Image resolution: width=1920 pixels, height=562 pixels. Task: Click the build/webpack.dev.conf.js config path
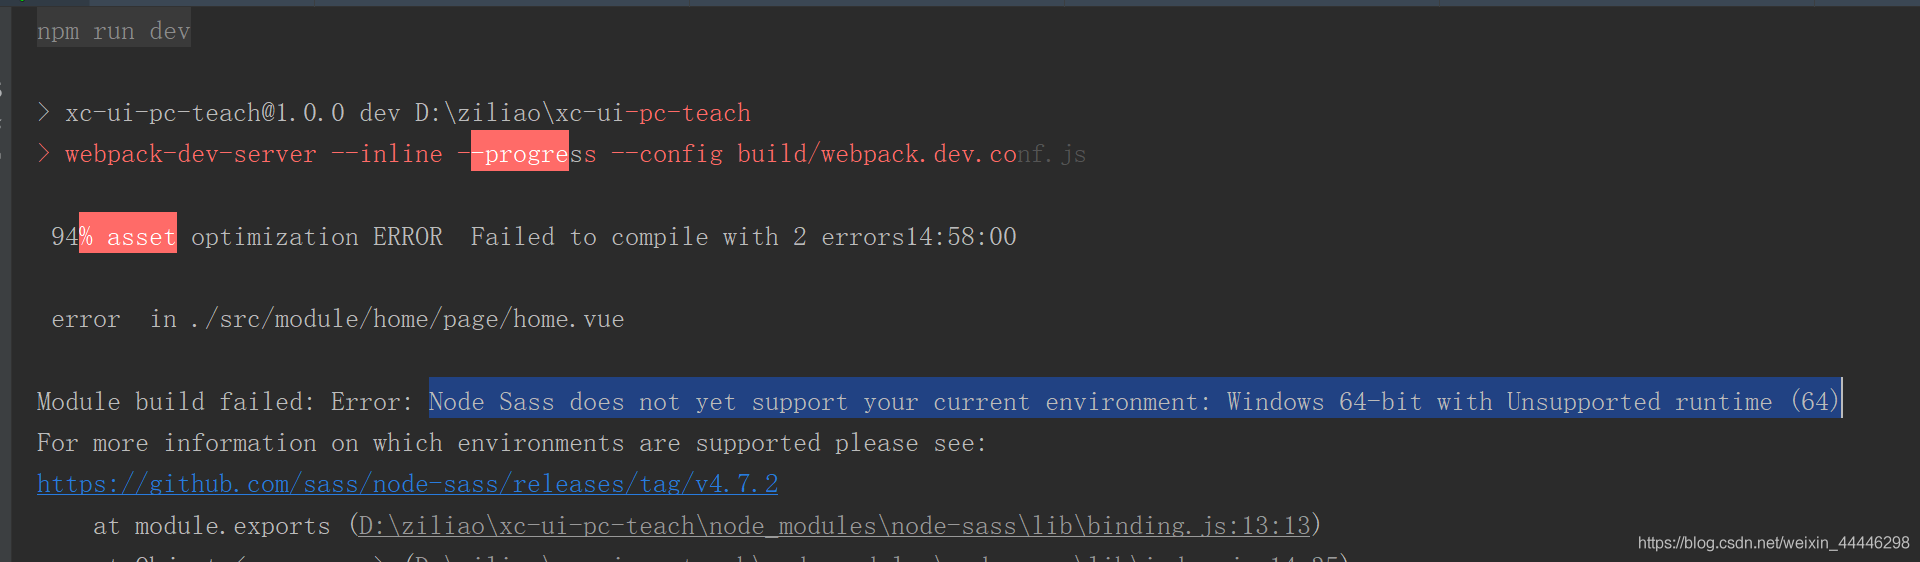(911, 154)
